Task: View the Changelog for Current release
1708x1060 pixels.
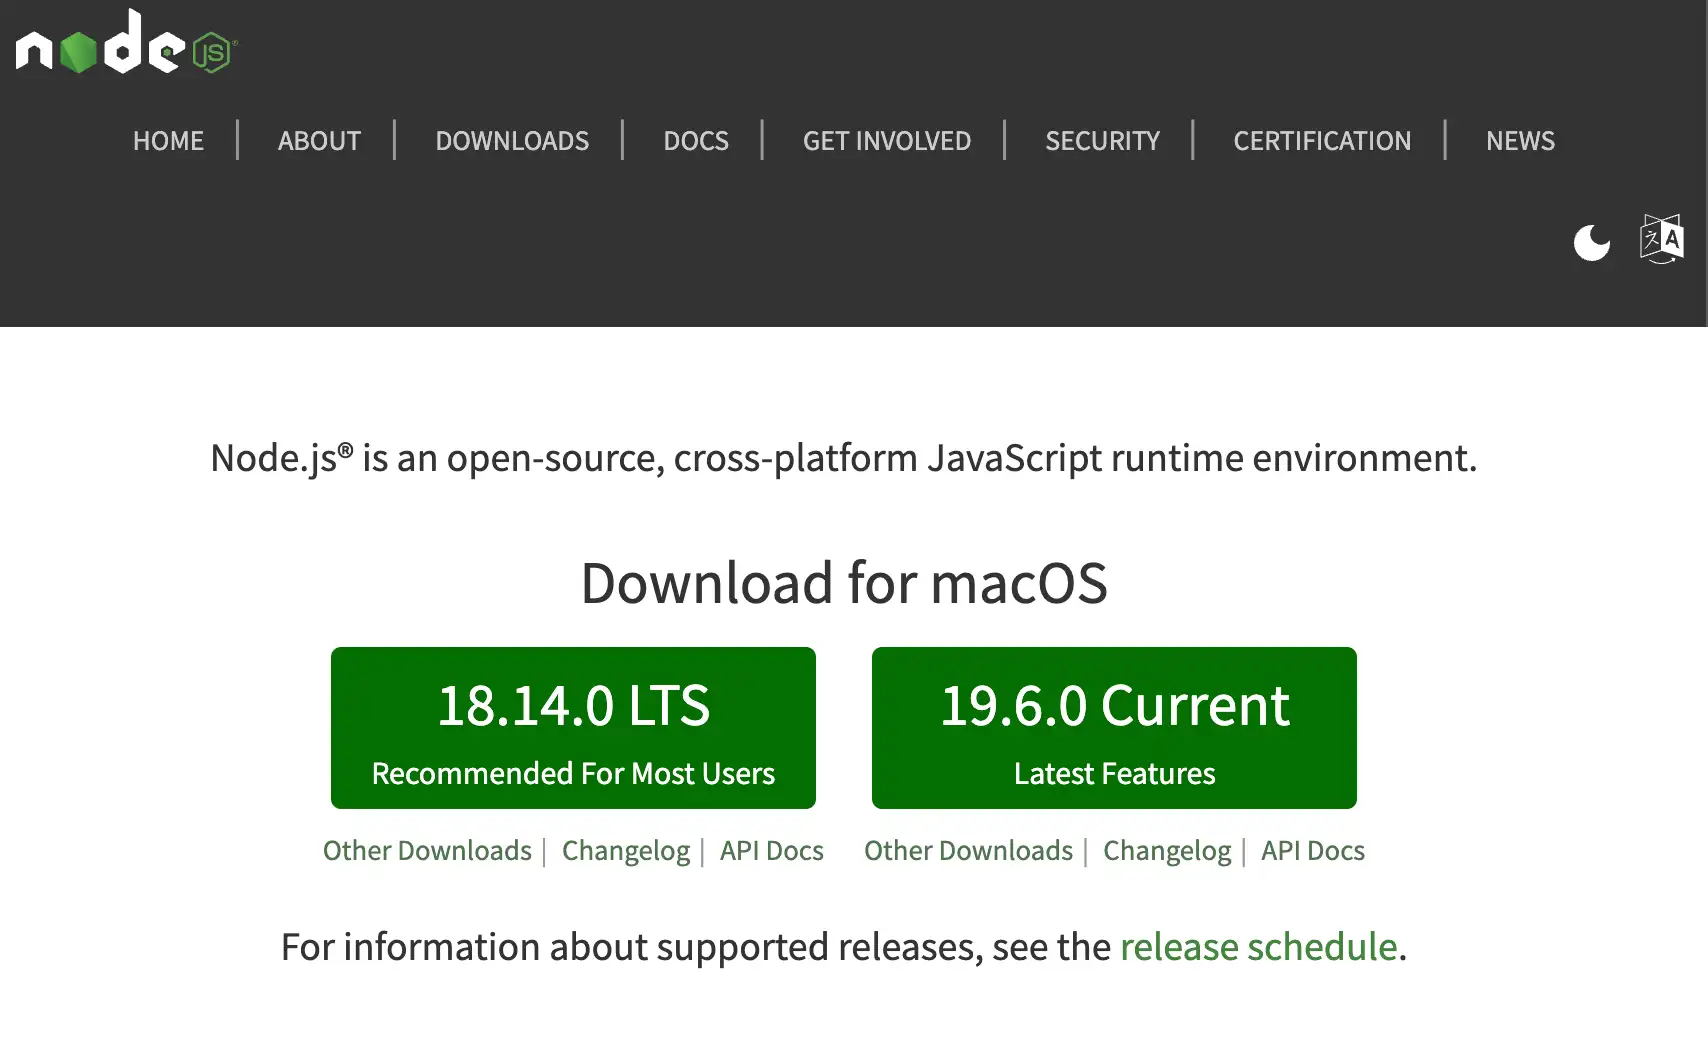Action: coord(1167,851)
